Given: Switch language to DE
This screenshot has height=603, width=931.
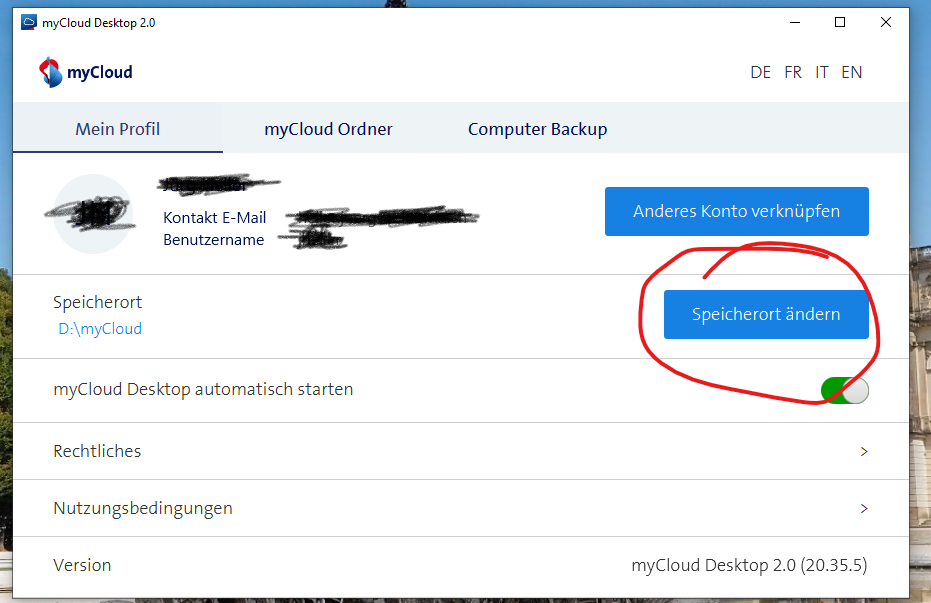Looking at the screenshot, I should pos(760,72).
